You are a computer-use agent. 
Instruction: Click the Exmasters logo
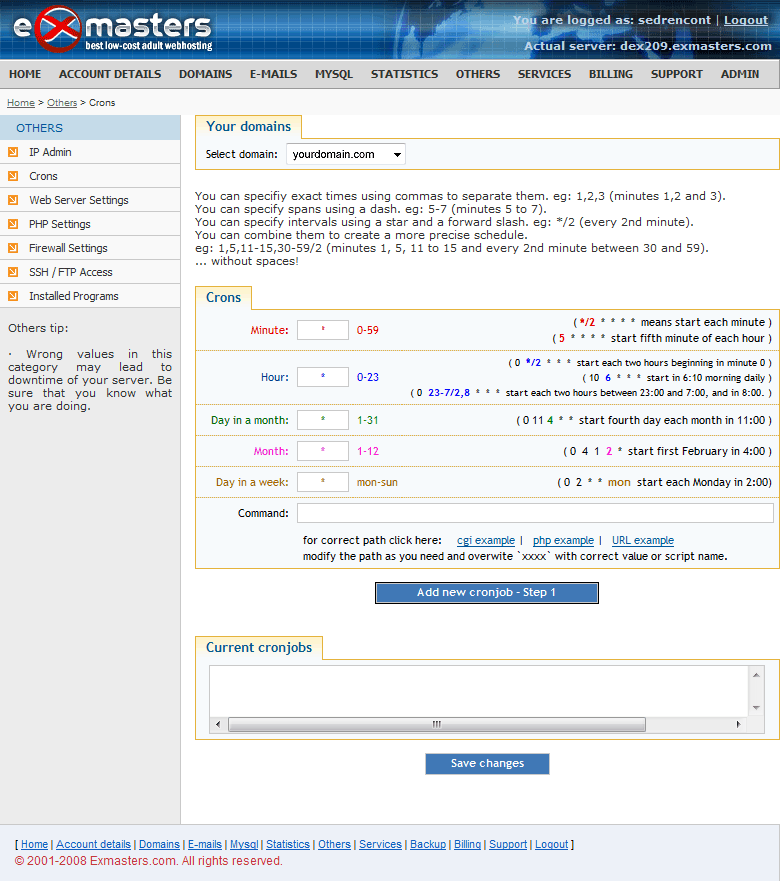tap(113, 29)
